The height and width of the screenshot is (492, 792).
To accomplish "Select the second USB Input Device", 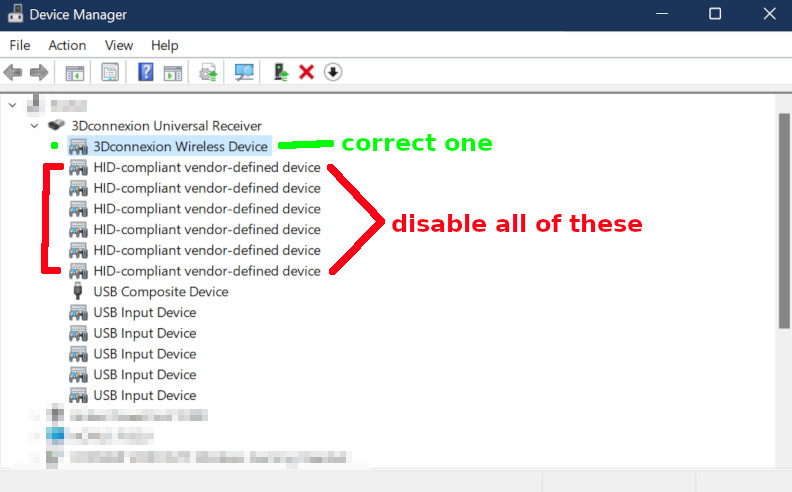I will (144, 333).
